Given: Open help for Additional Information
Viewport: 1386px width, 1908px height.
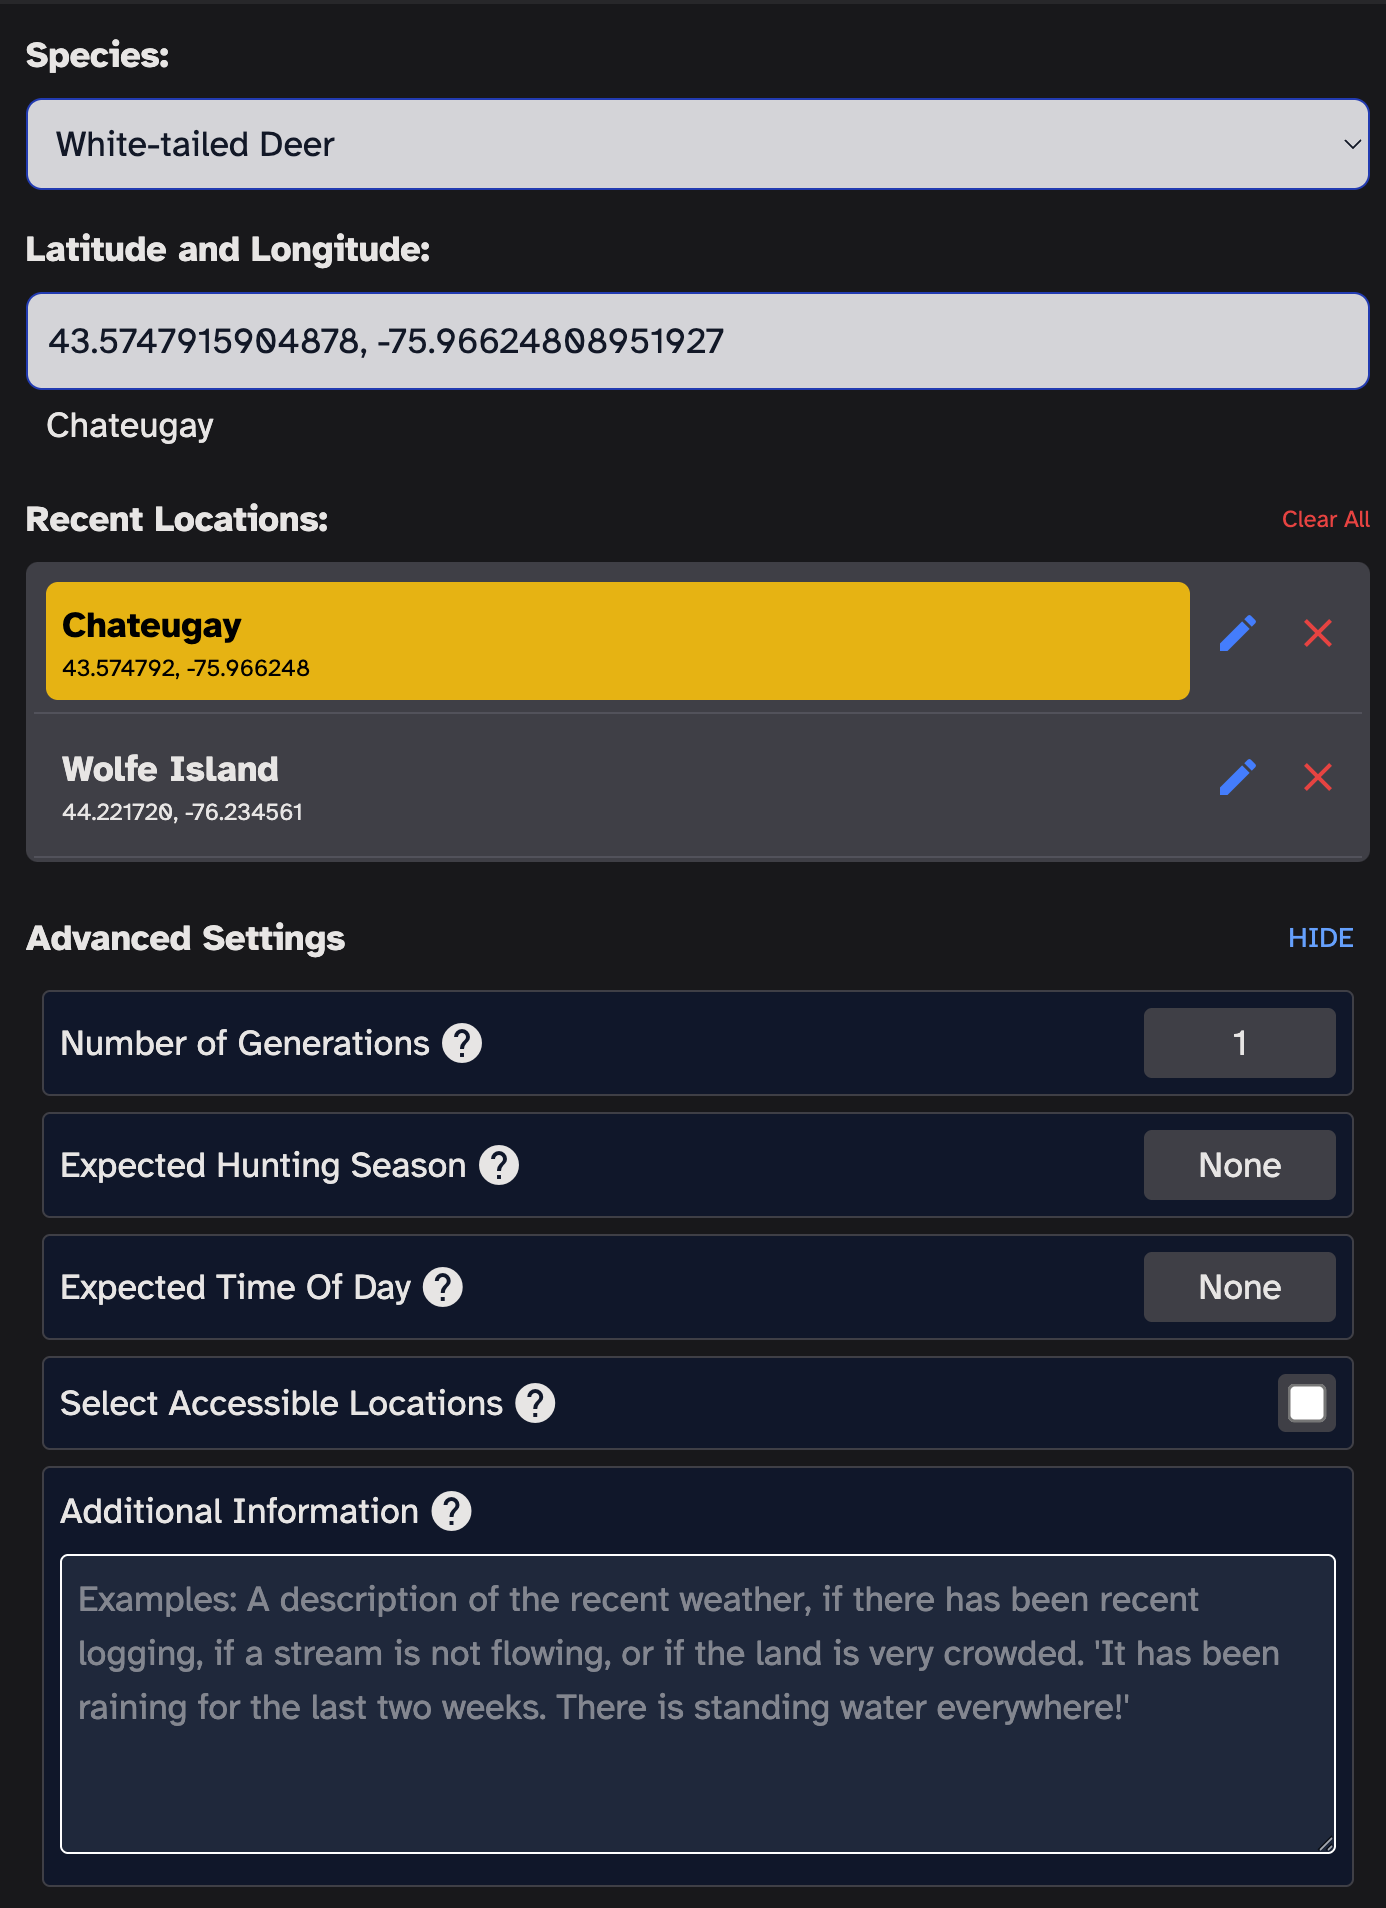Looking at the screenshot, I should 451,1511.
